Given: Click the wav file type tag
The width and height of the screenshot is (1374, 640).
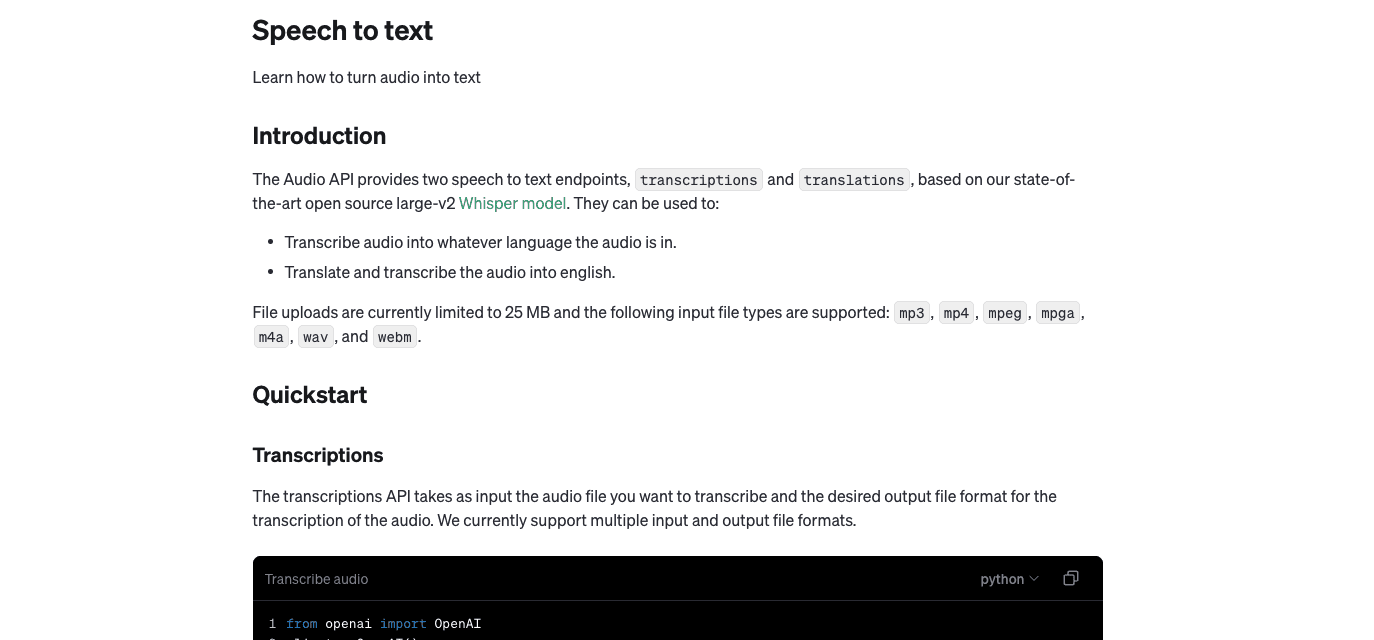Looking at the screenshot, I should coord(316,336).
